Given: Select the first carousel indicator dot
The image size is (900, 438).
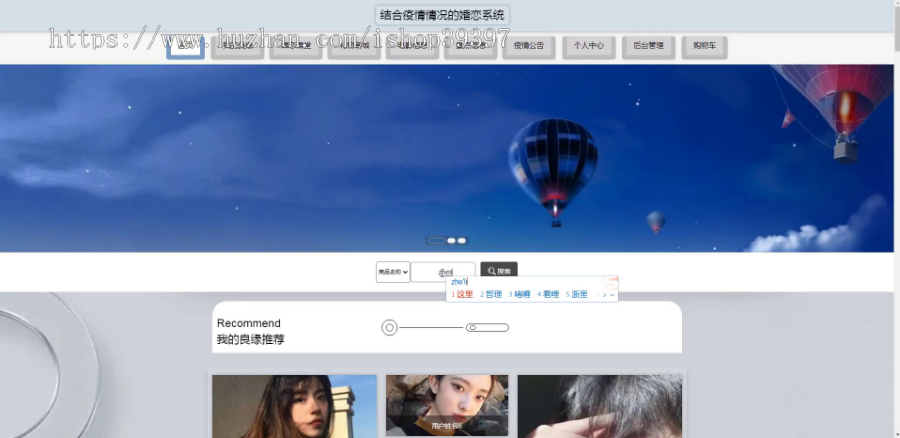Looking at the screenshot, I should coord(437,241).
